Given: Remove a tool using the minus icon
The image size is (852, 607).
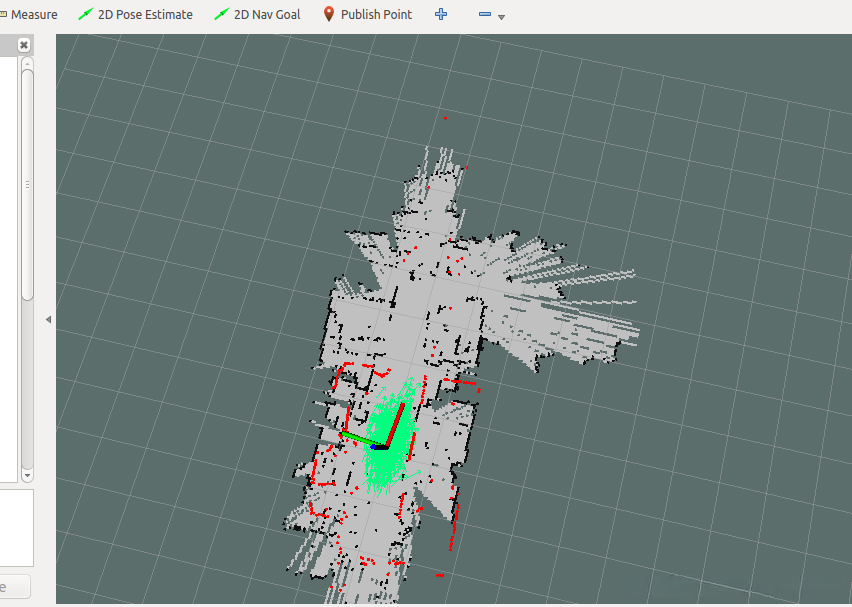Looking at the screenshot, I should [485, 15].
